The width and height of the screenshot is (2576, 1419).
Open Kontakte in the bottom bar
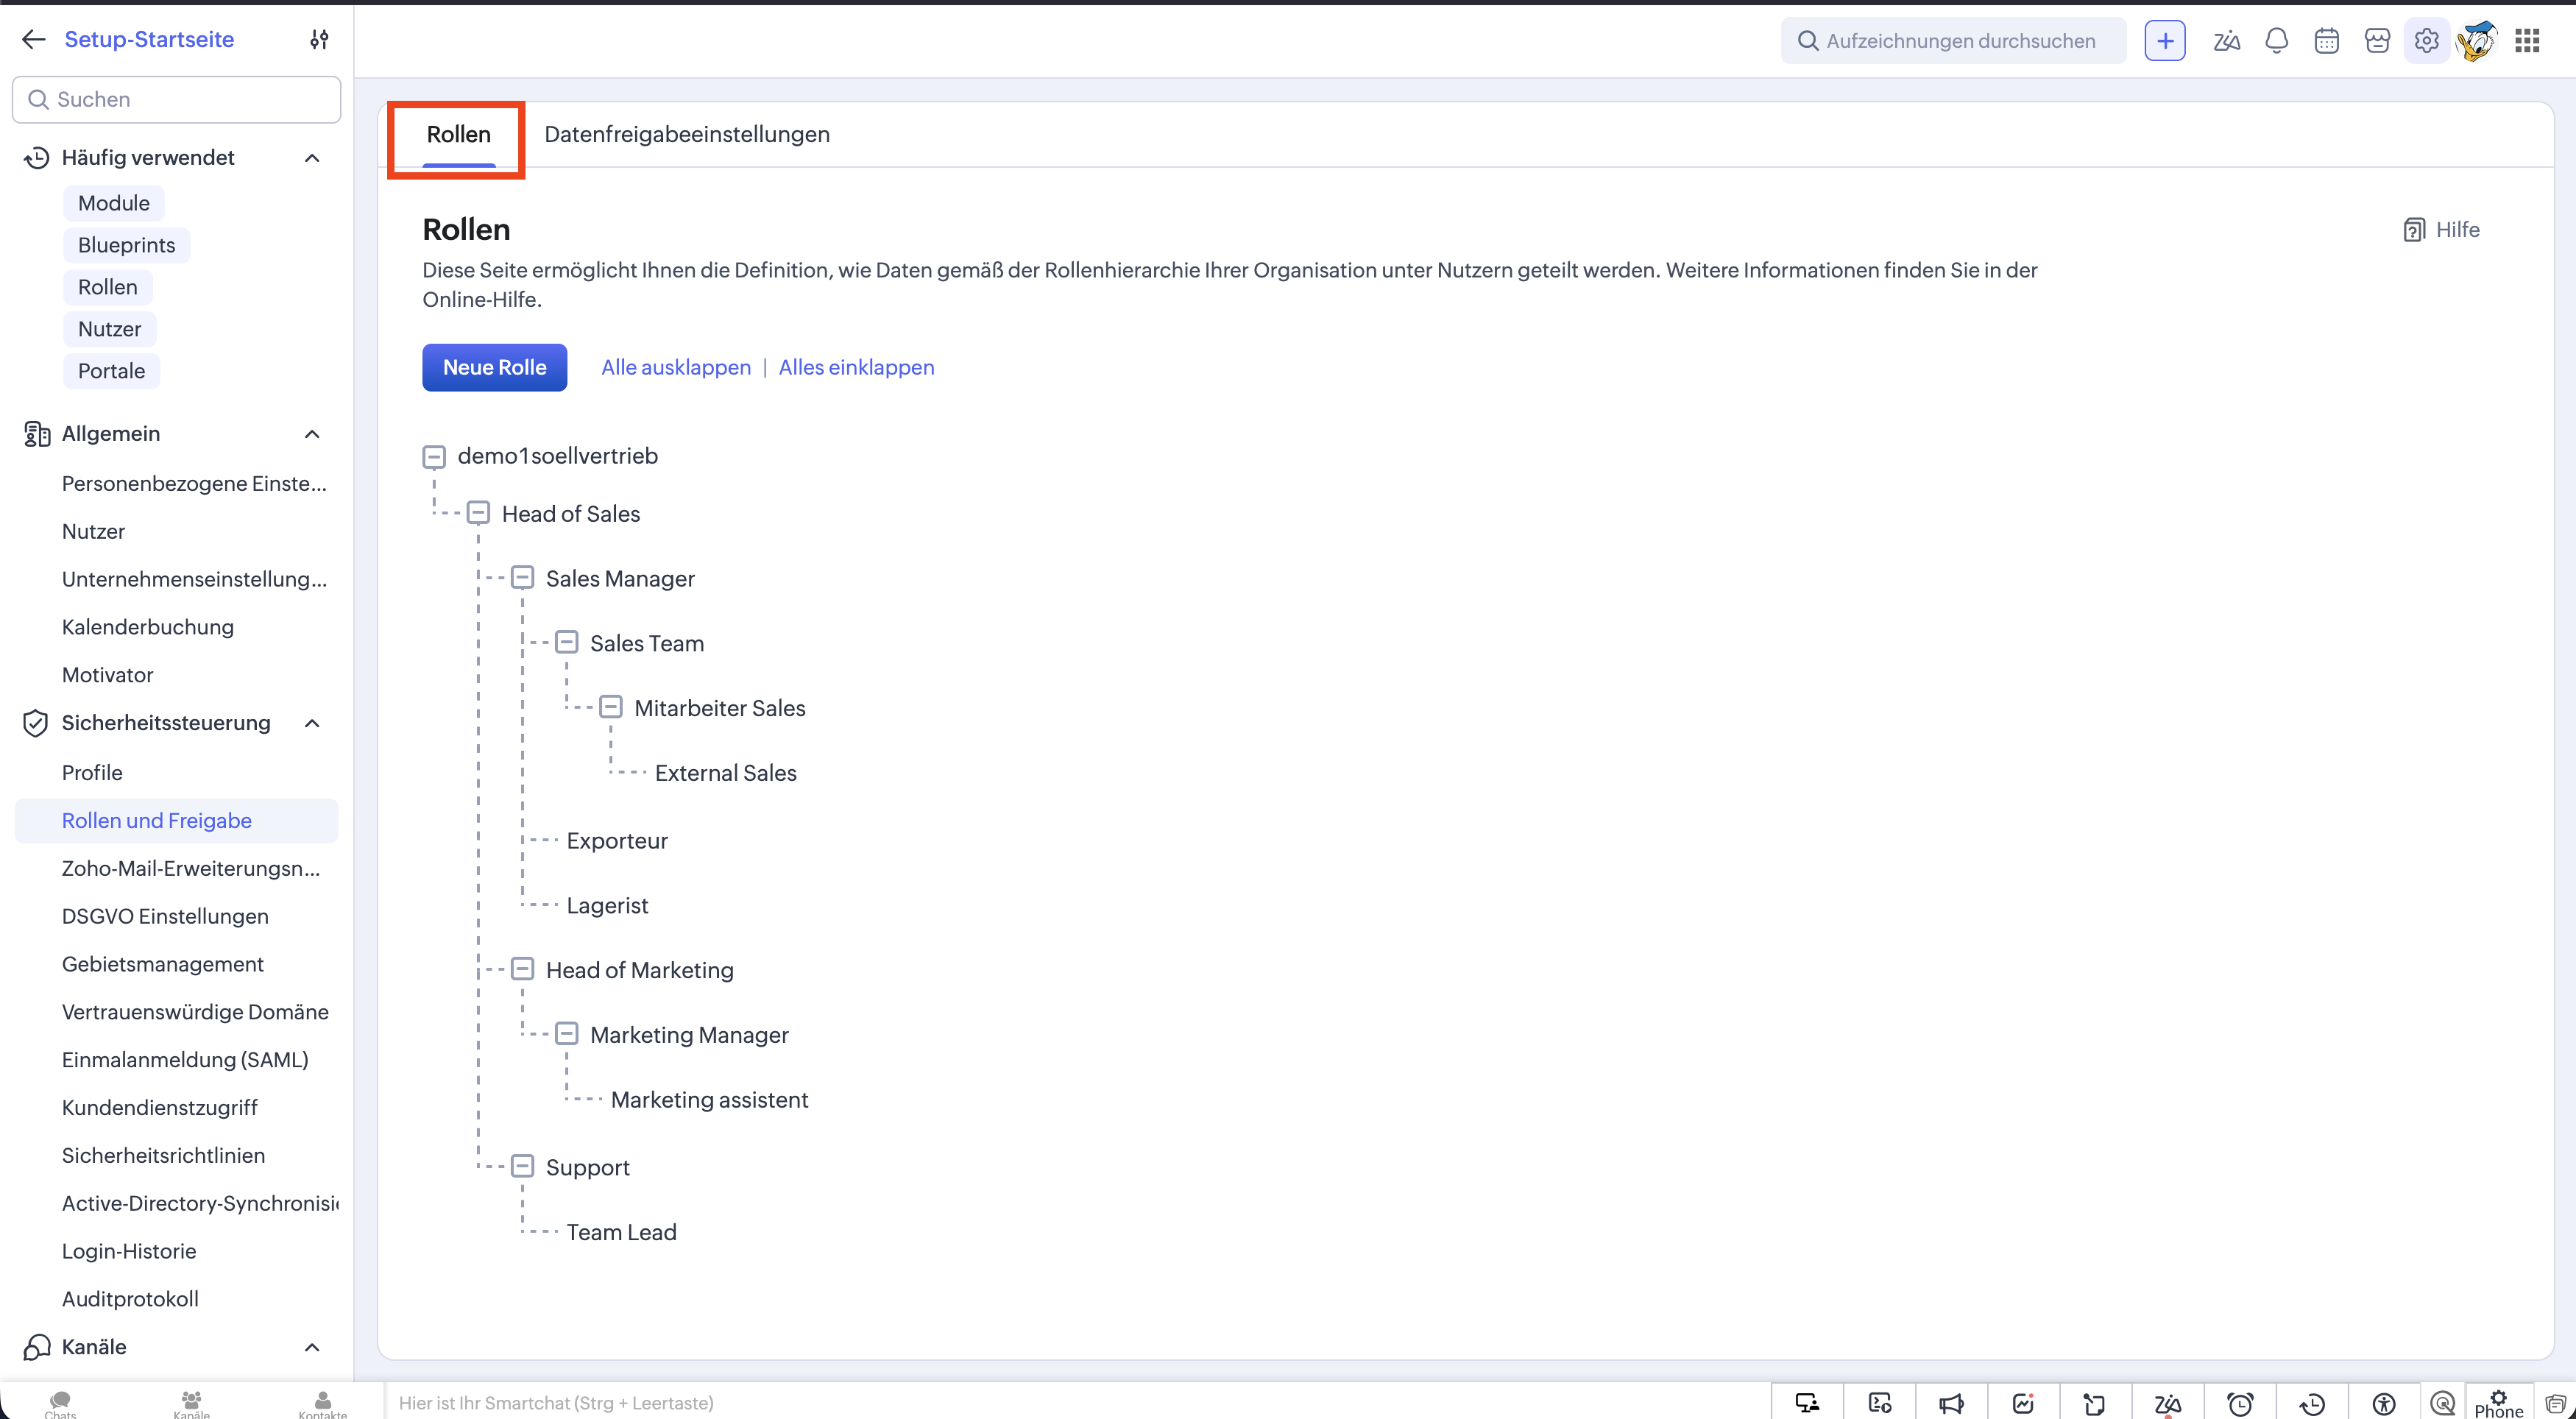coord(322,1404)
